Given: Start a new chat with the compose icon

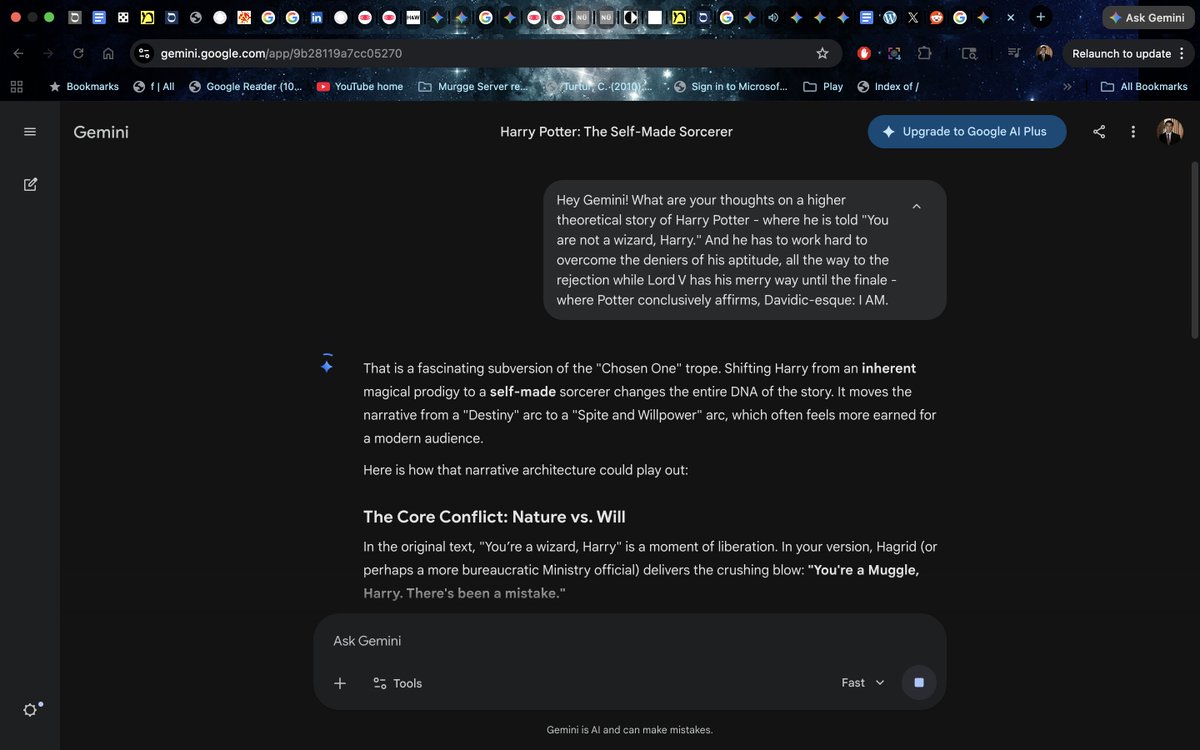Looking at the screenshot, I should point(30,184).
